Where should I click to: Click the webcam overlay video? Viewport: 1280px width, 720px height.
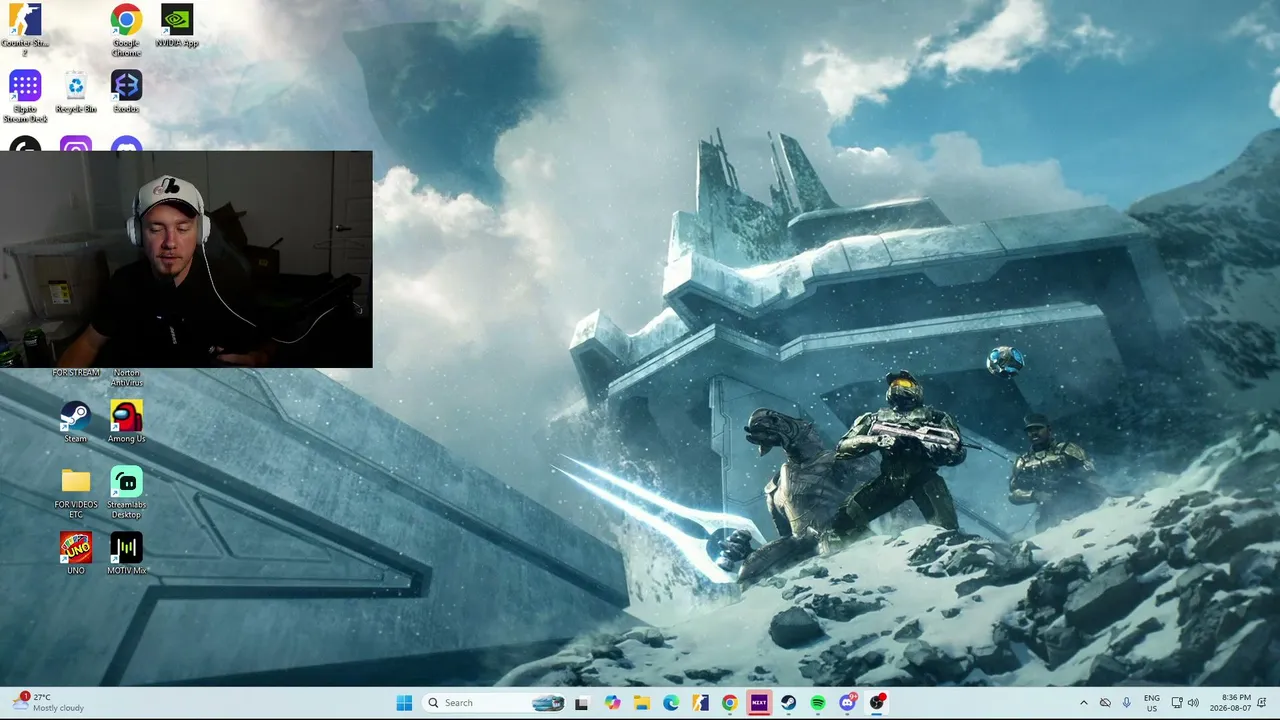[186, 259]
